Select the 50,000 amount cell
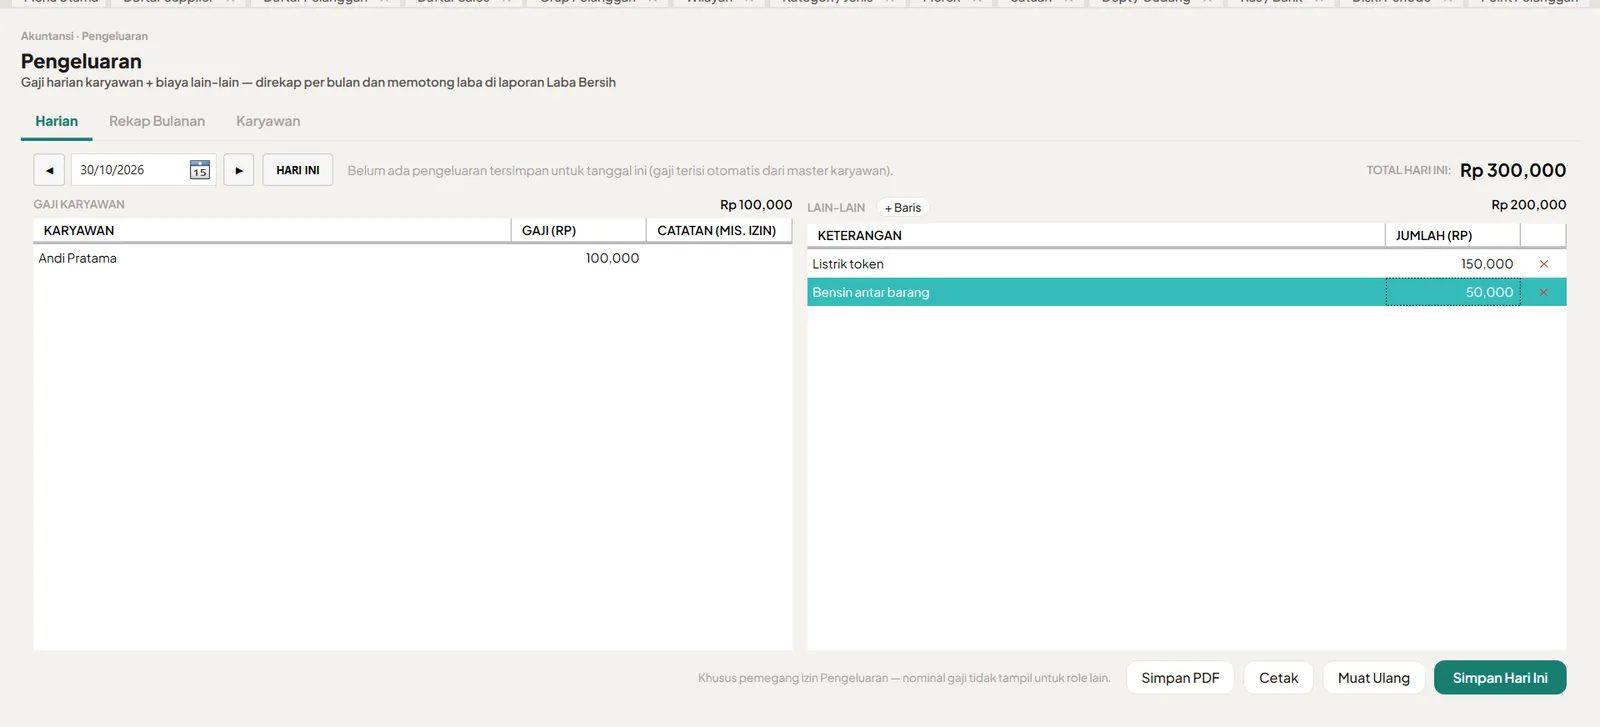1600x727 pixels. (1453, 292)
